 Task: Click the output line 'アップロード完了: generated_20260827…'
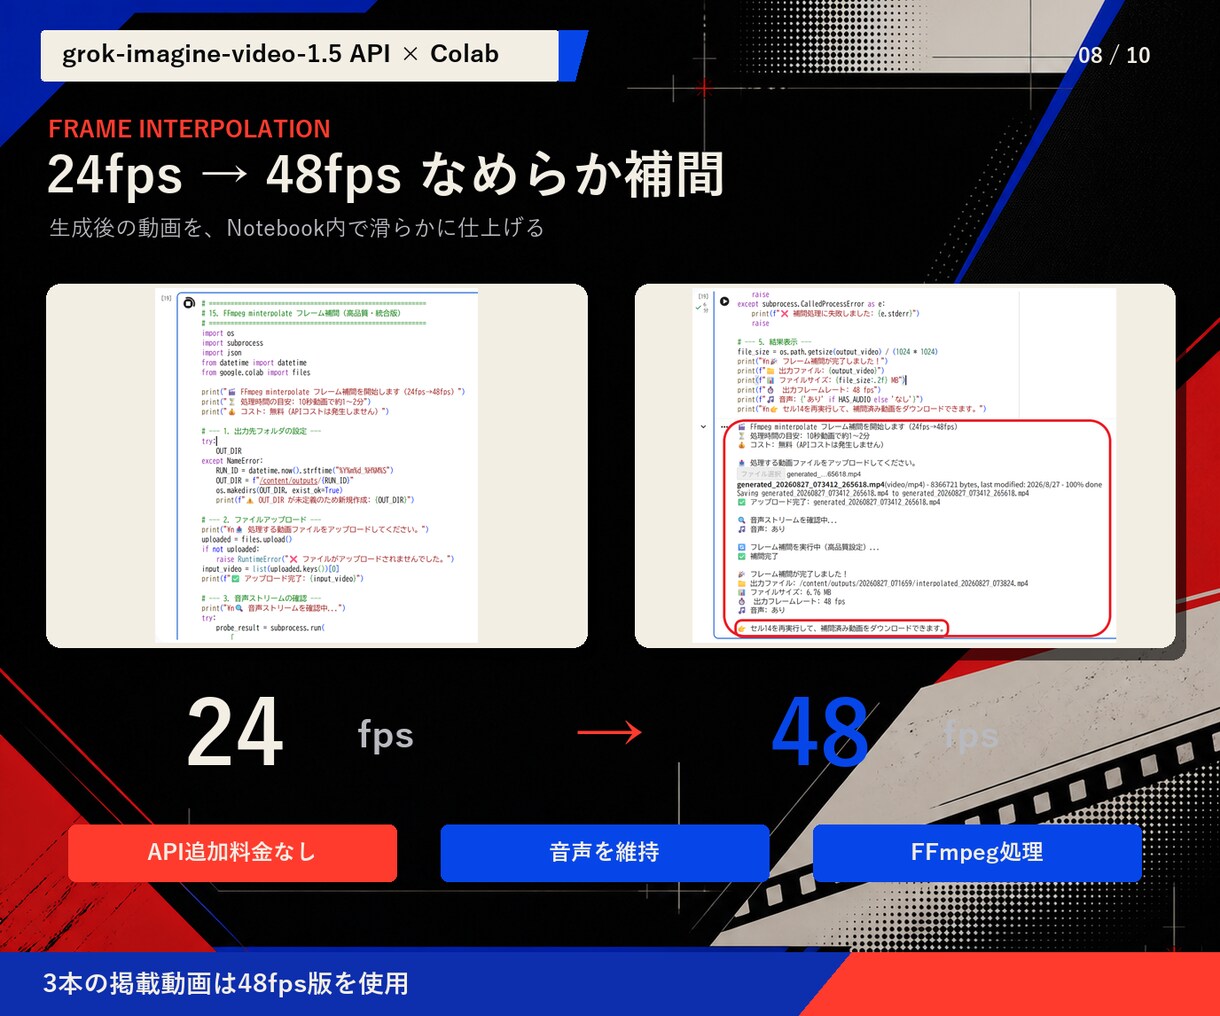tap(839, 502)
